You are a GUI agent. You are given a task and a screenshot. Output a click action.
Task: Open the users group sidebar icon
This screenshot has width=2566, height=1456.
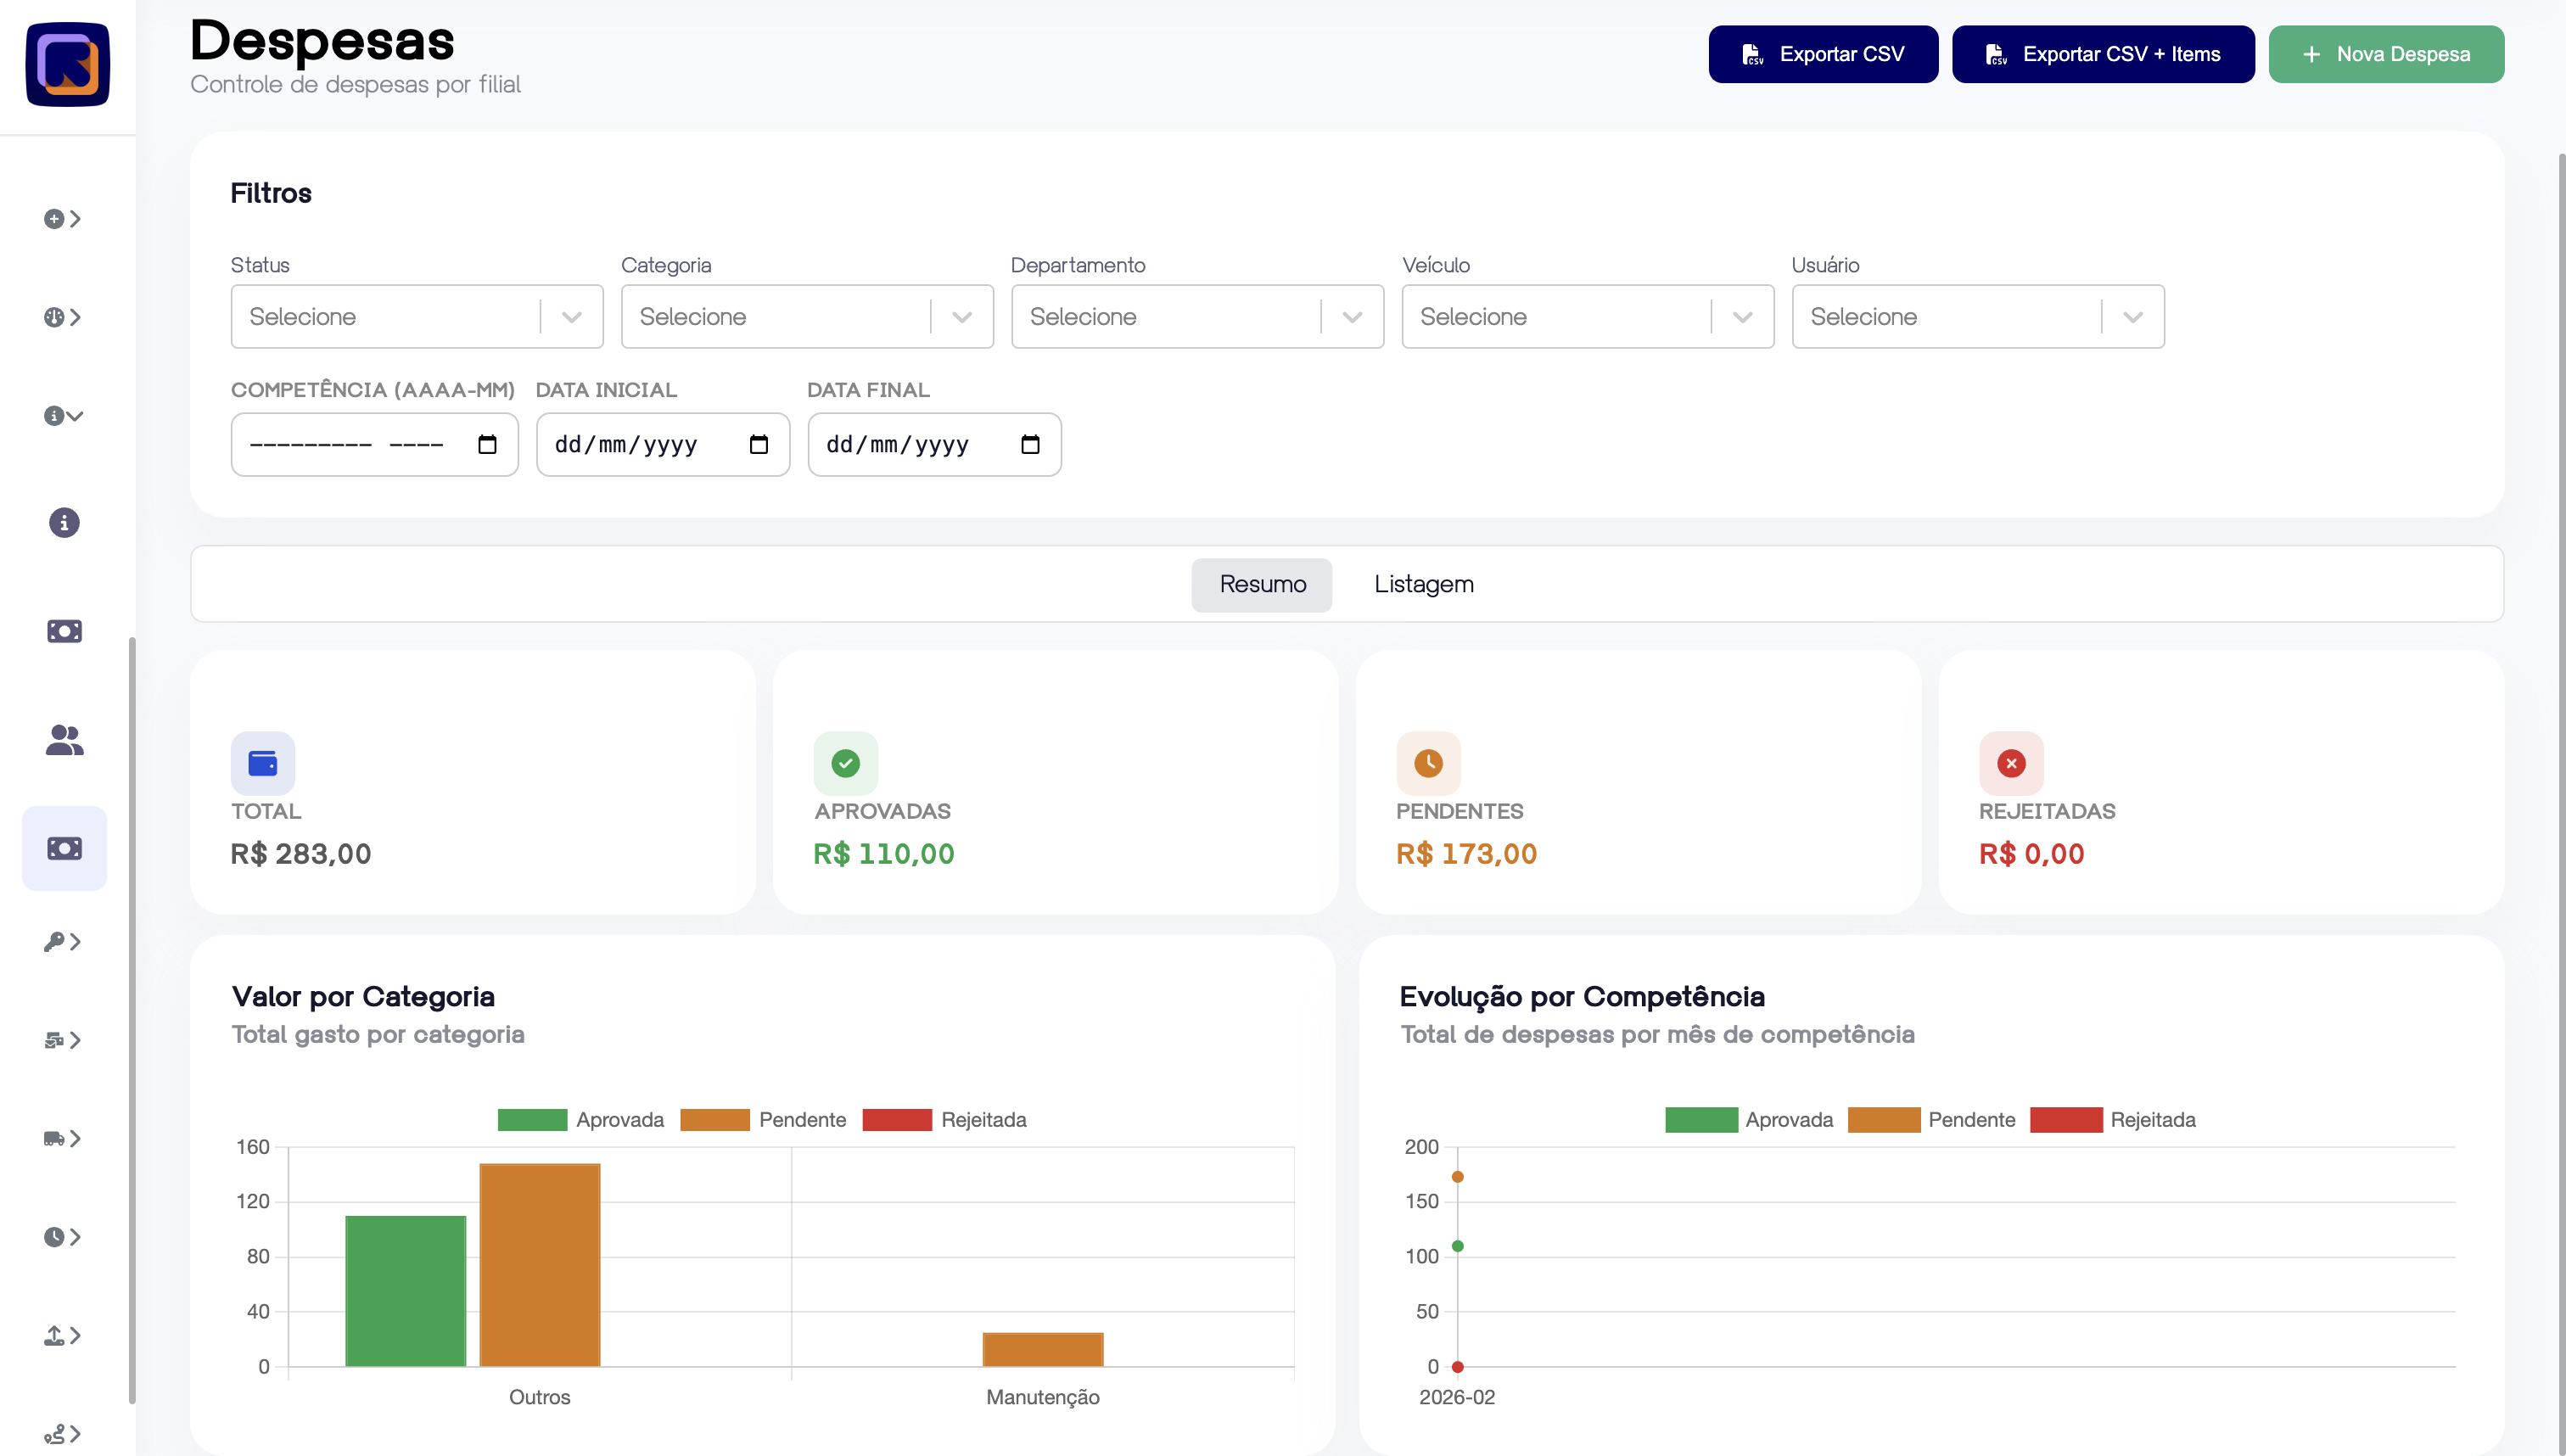pyautogui.click(x=64, y=740)
